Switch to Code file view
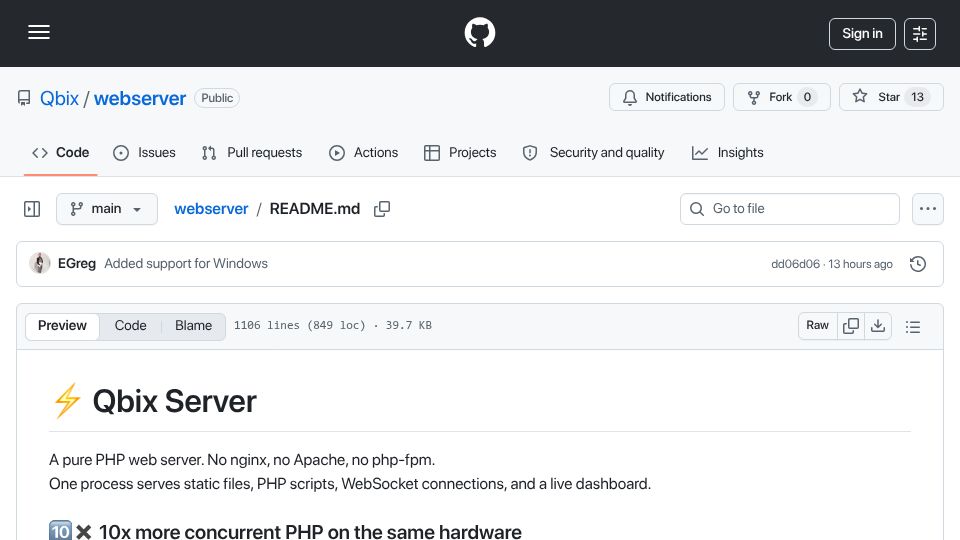 click(x=130, y=326)
